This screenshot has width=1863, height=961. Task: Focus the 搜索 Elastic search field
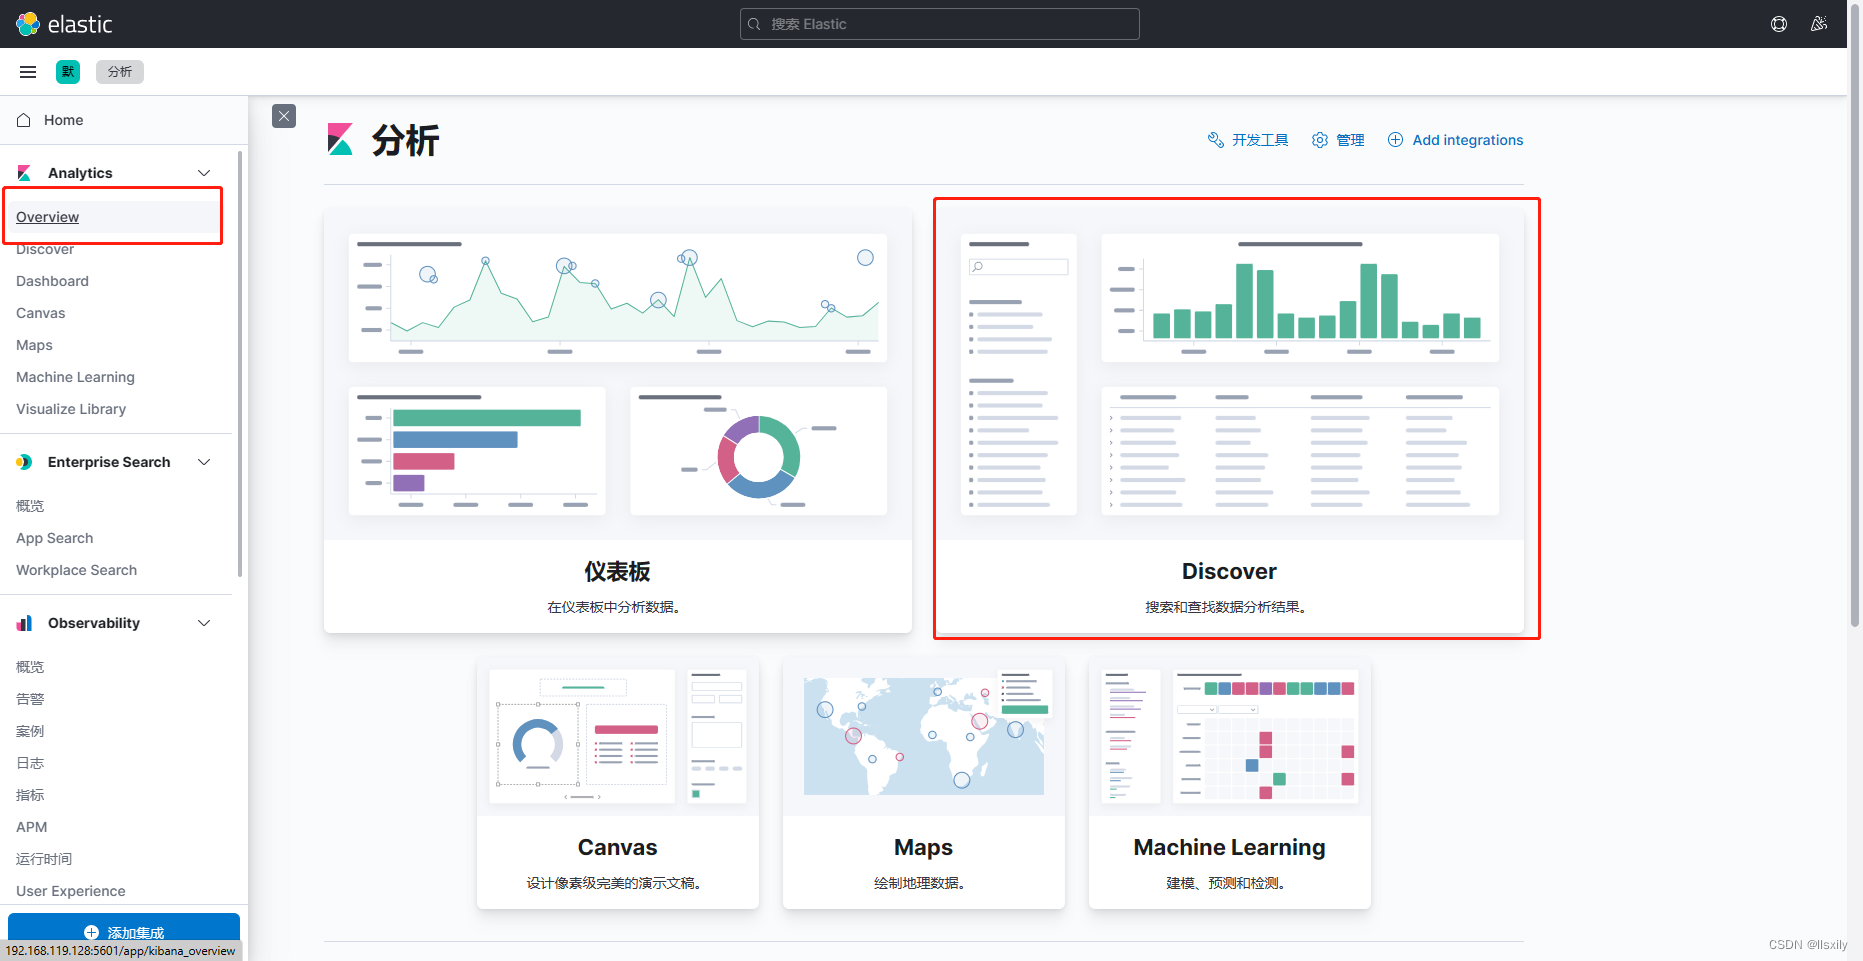coord(940,24)
